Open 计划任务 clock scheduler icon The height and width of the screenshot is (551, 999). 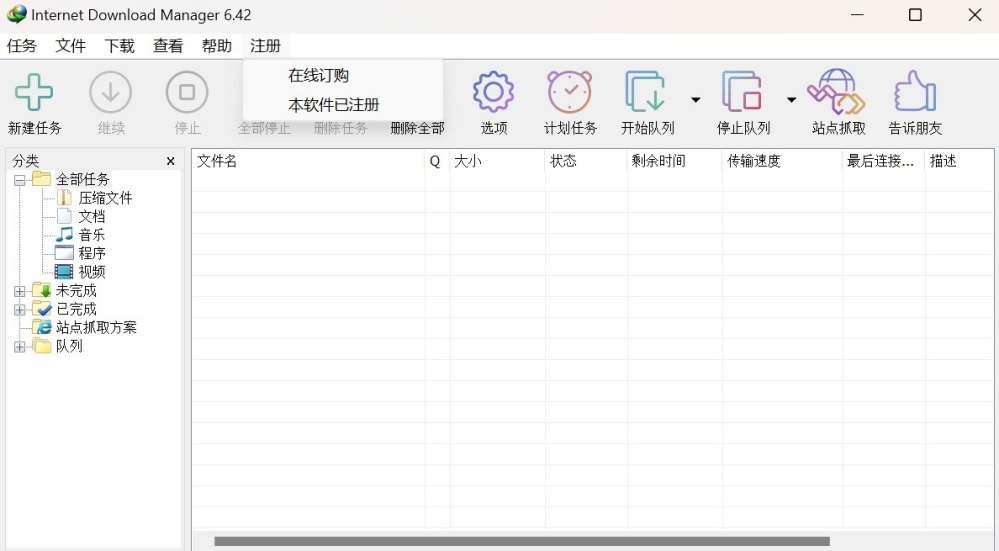point(570,92)
